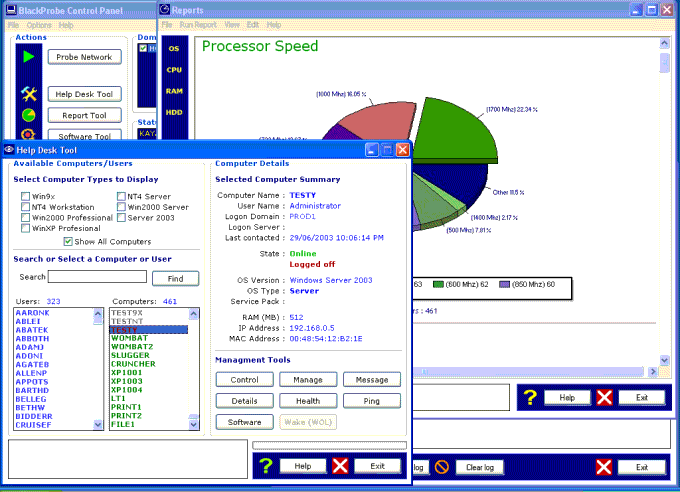Enable the Server 2003 checkbox

click(x=121, y=217)
